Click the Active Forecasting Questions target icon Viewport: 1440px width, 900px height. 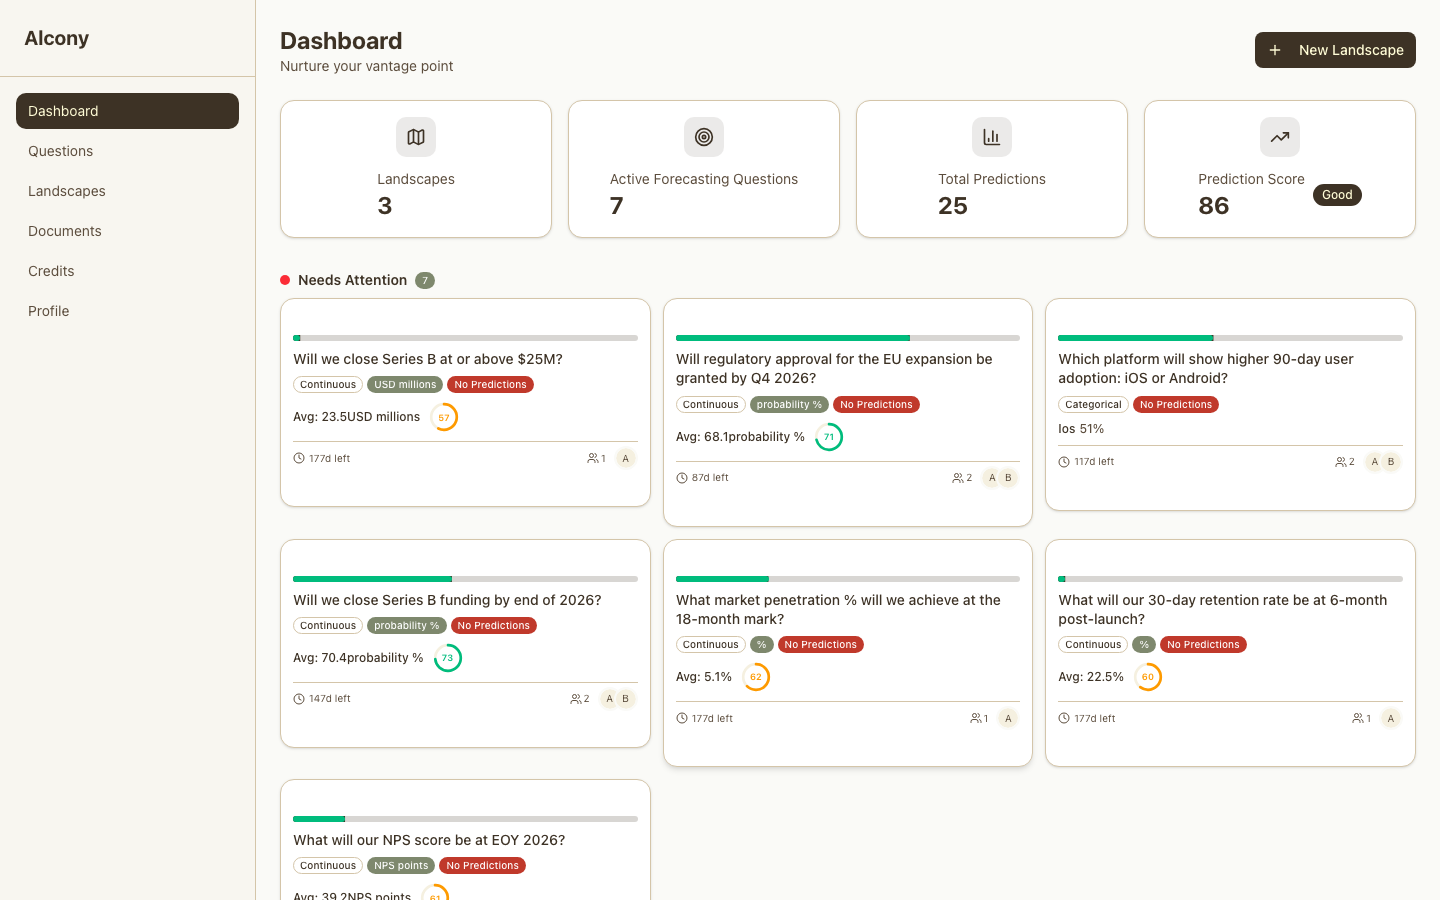(704, 137)
